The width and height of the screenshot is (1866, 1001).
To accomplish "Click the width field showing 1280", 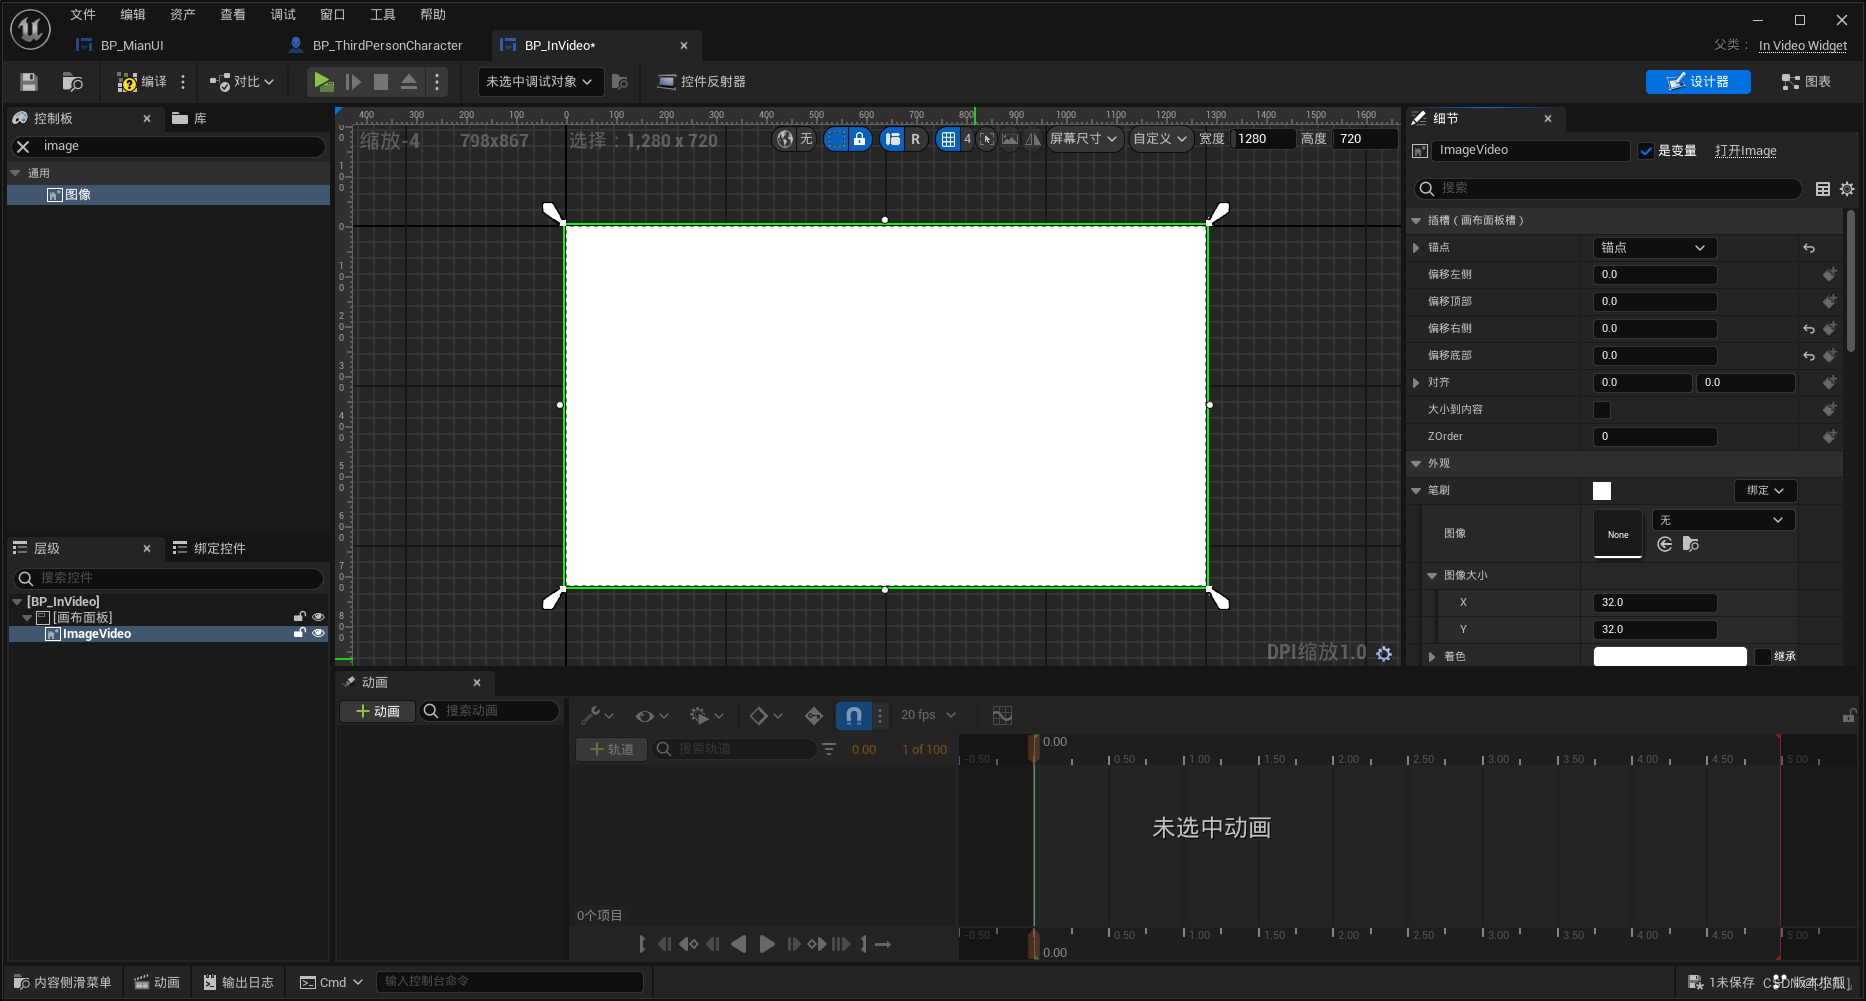I will pyautogui.click(x=1264, y=139).
